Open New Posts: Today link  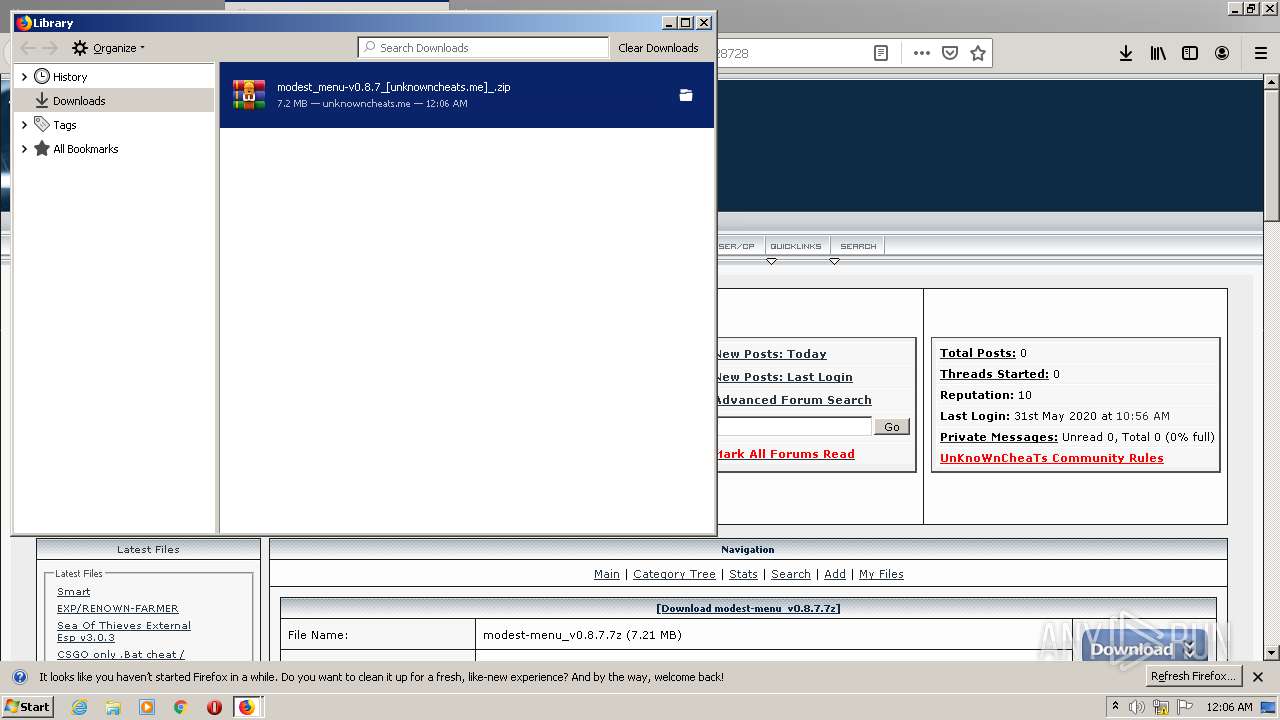[x=771, y=354]
